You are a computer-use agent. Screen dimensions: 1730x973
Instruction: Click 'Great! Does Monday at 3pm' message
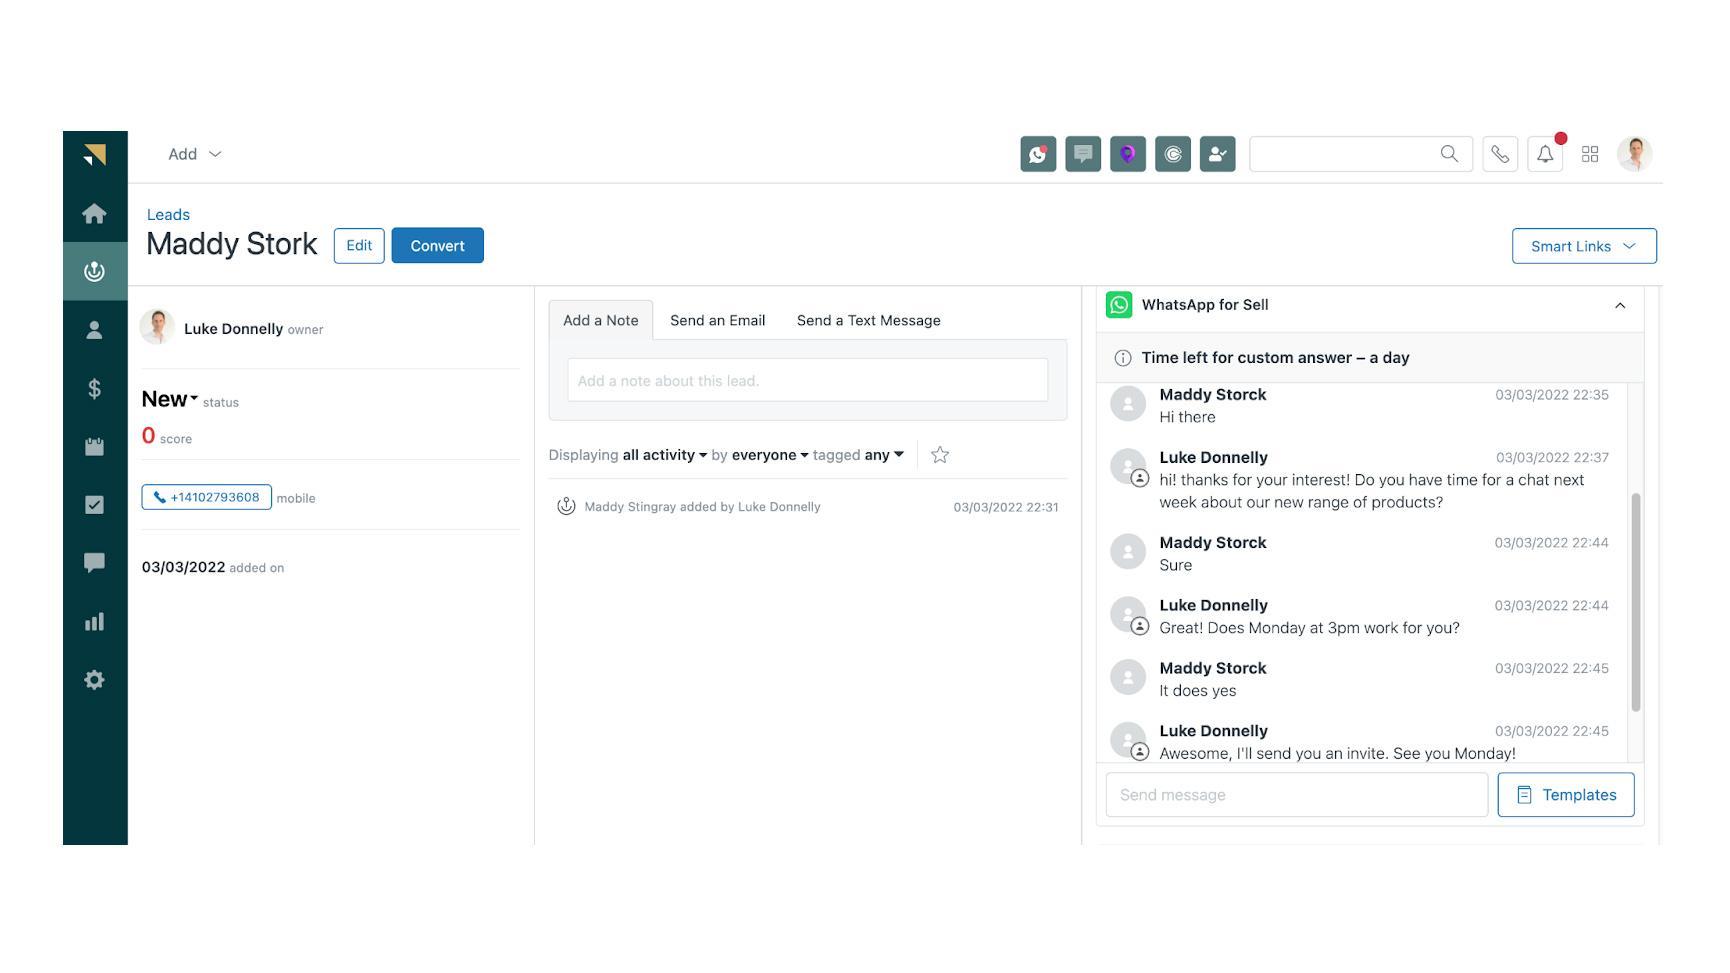point(1309,628)
